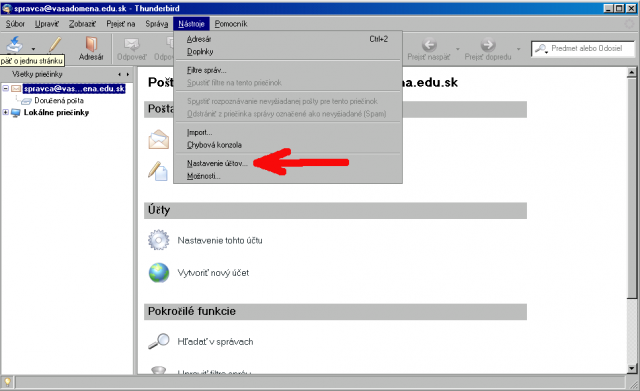Click the Lokálne priečinky computer icon
This screenshot has width=640, height=391.
click(x=16, y=113)
